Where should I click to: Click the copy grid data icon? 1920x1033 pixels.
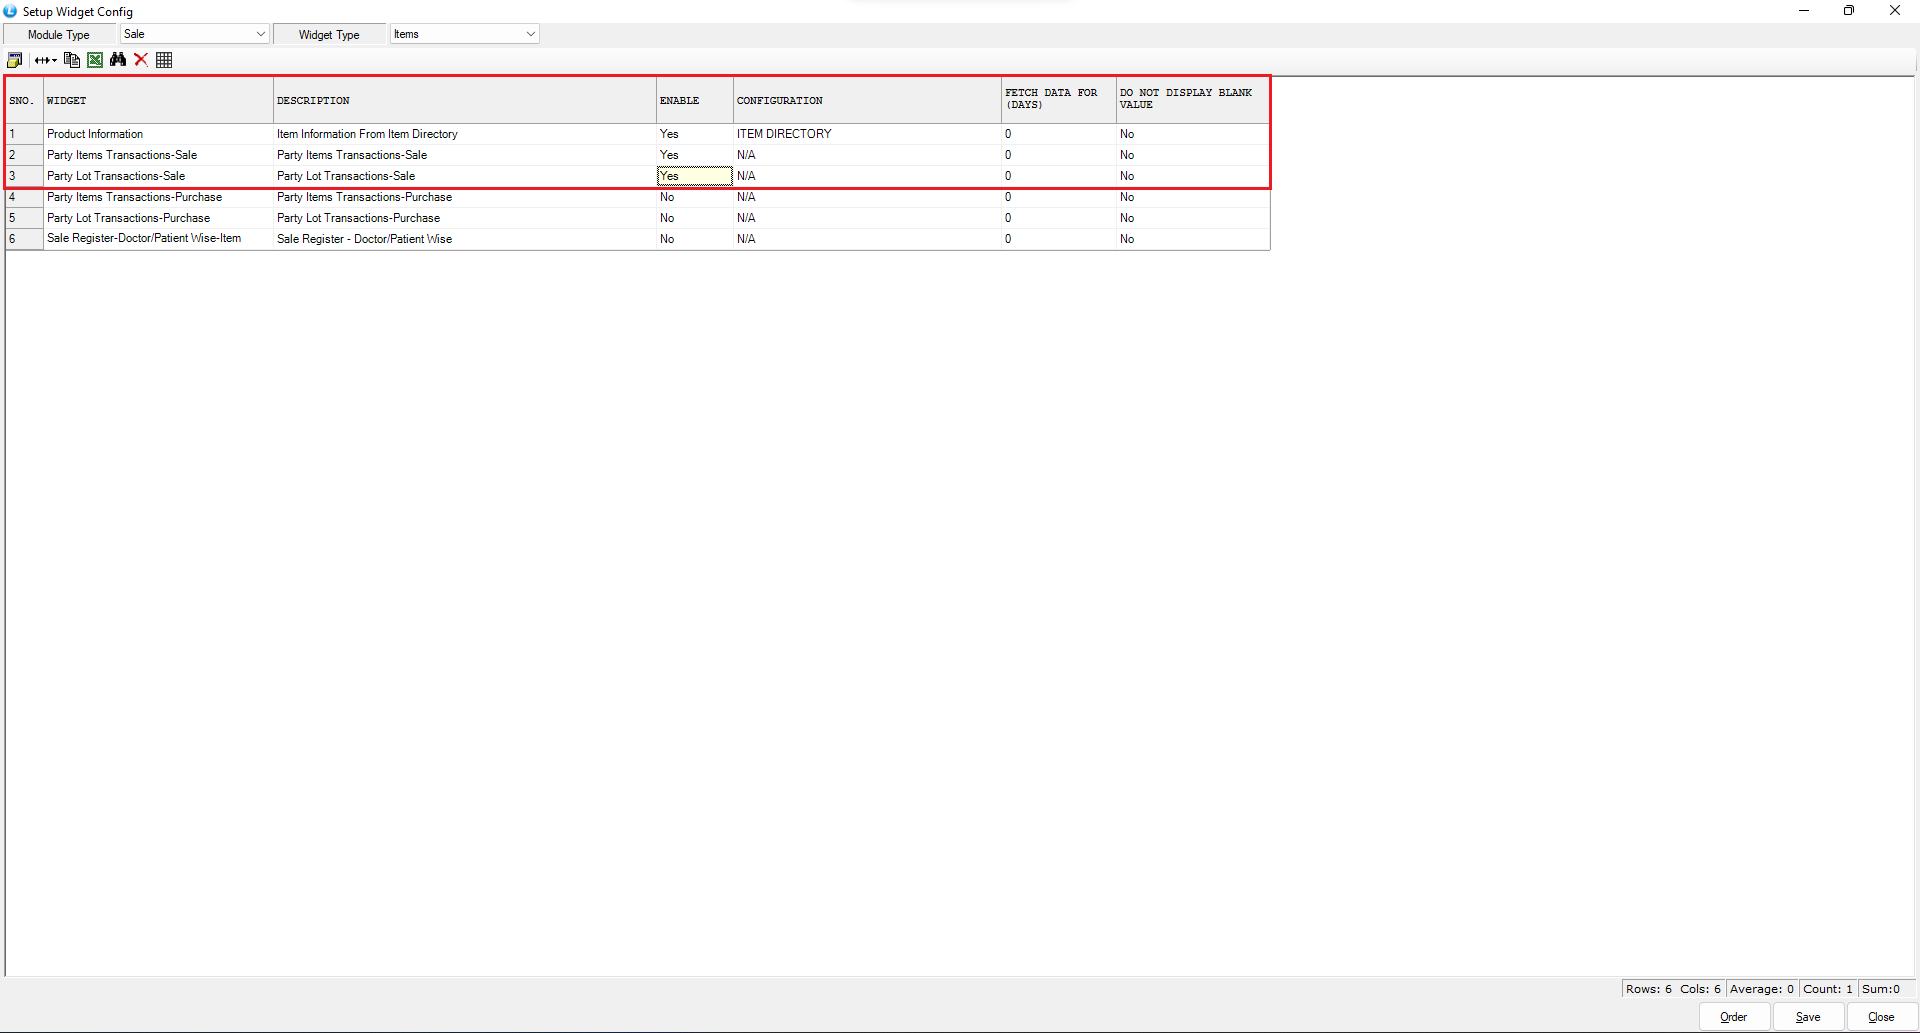[x=72, y=60]
